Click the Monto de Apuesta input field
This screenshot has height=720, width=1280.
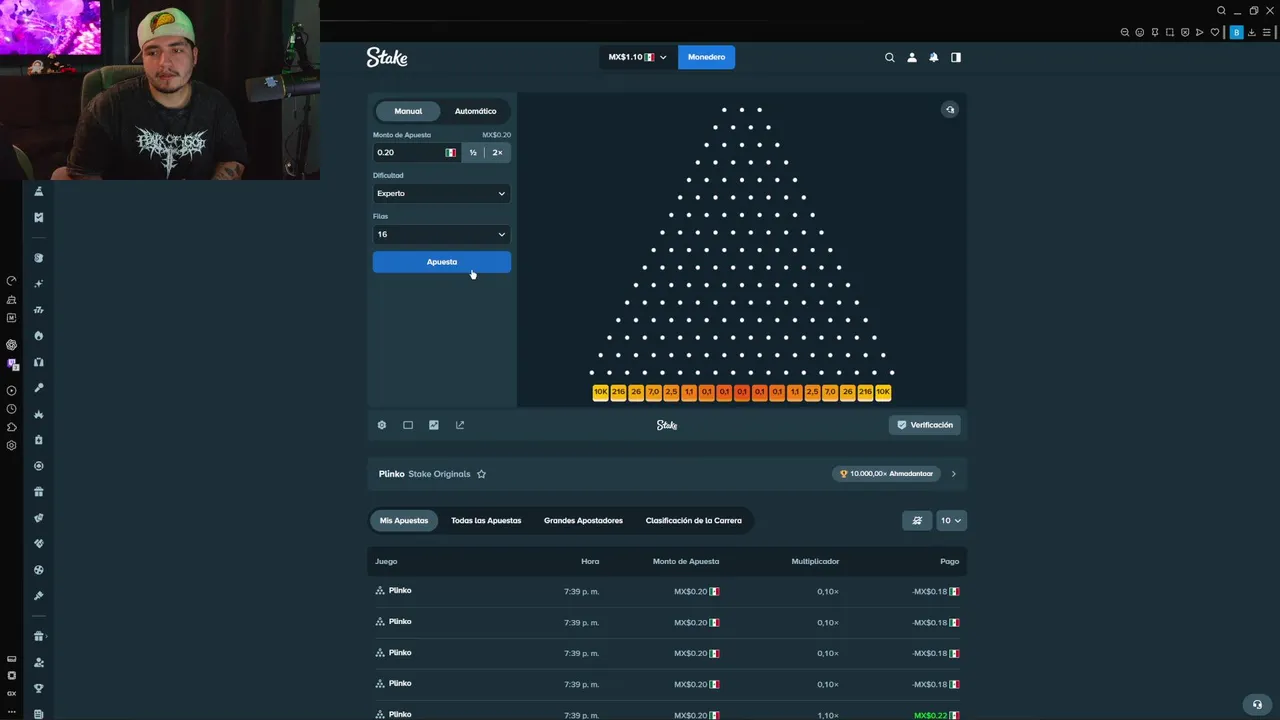coord(417,152)
